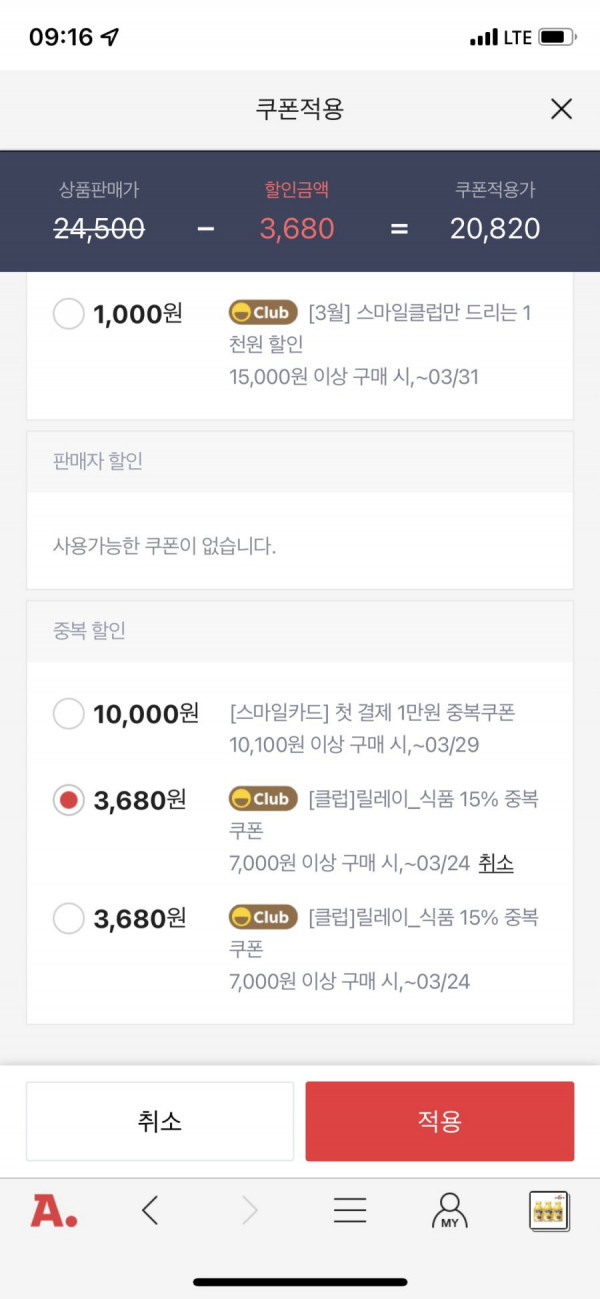This screenshot has width=600, height=1299.
Task: Choose the unselected 3,680원 coupon radio
Action: pyautogui.click(x=68, y=918)
